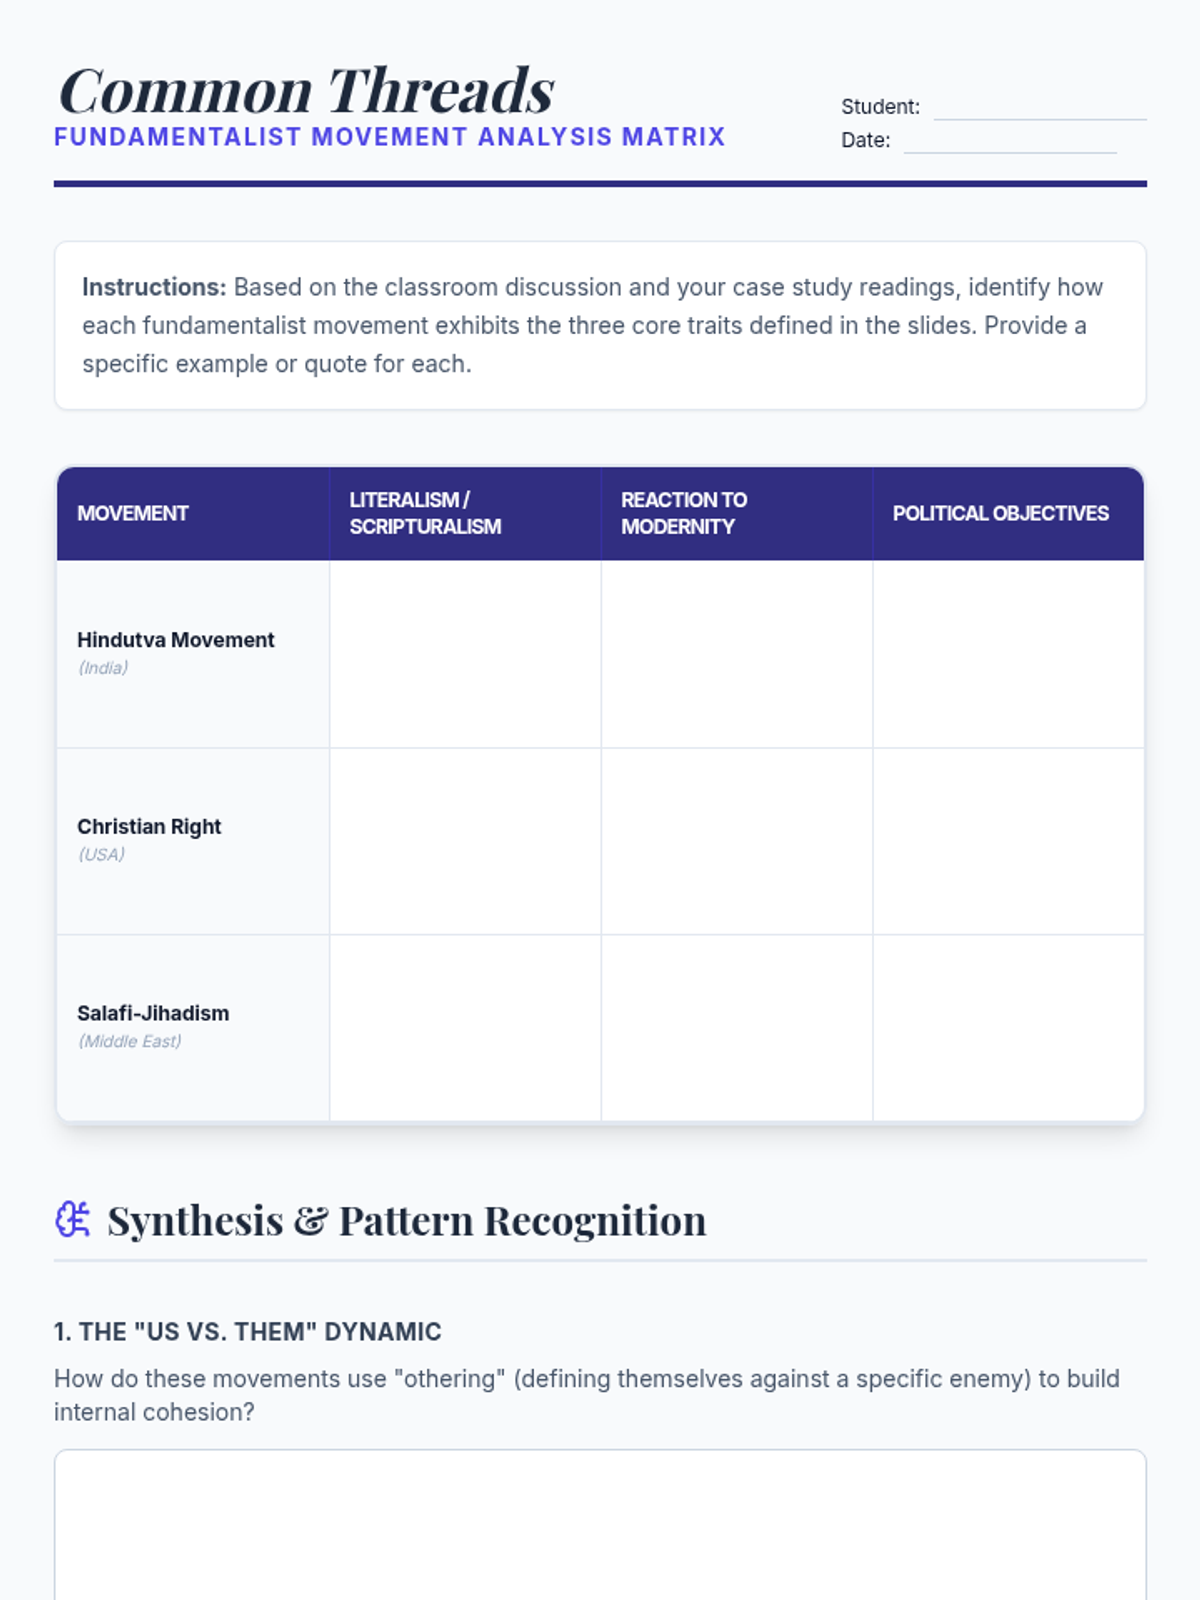
Task: Click the Date entry line
Action: [x=1010, y=140]
